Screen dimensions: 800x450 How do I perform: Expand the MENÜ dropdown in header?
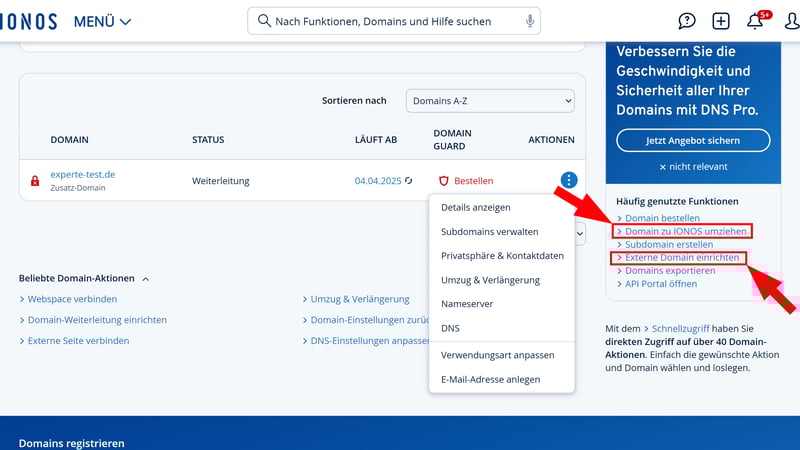click(x=102, y=21)
